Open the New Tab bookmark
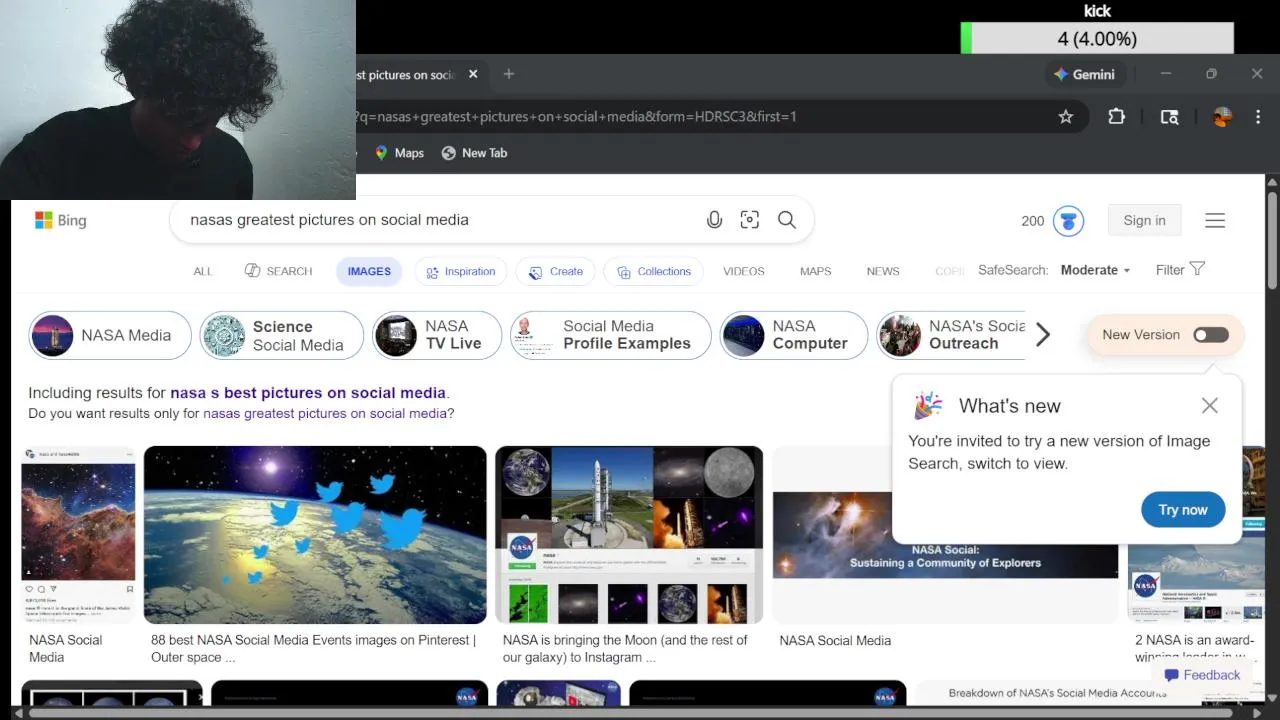This screenshot has width=1280, height=720. 474,153
